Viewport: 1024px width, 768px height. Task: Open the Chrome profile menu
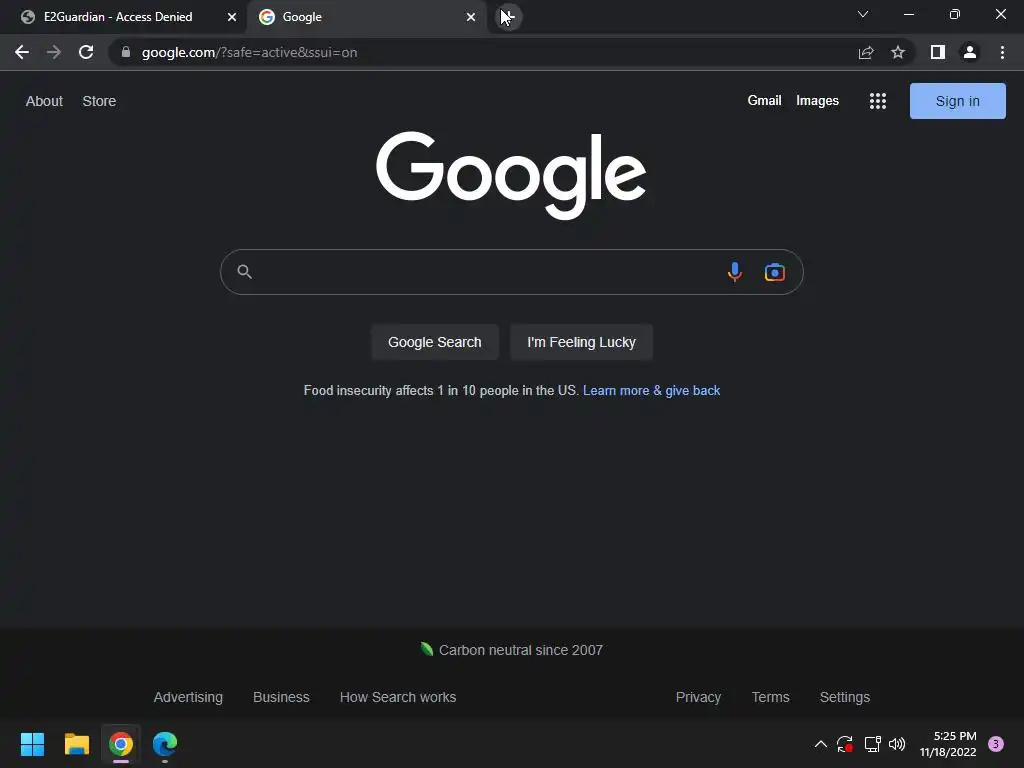click(970, 52)
